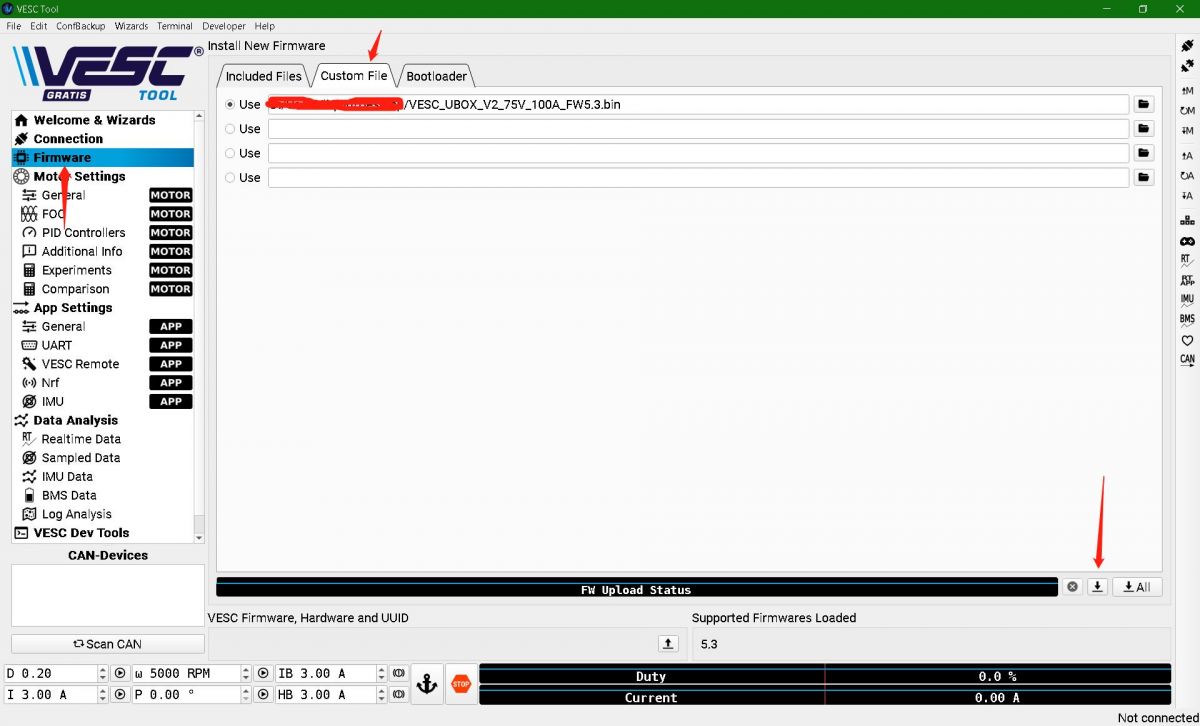This screenshot has width=1200, height=726.
Task: Click the upload All button
Action: (1137, 587)
